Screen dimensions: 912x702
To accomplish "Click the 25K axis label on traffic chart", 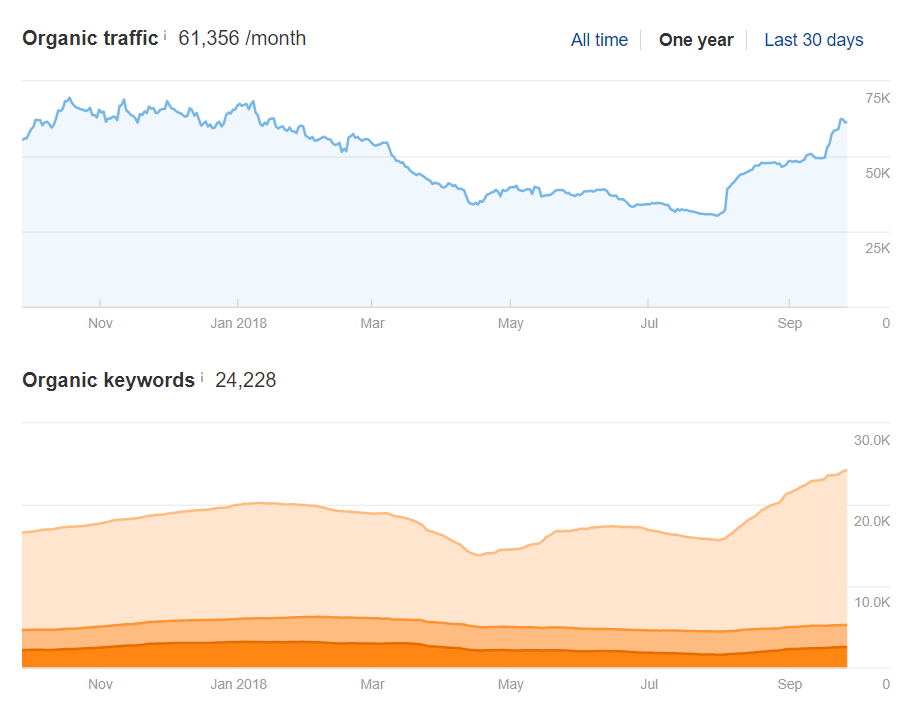I will 877,248.
